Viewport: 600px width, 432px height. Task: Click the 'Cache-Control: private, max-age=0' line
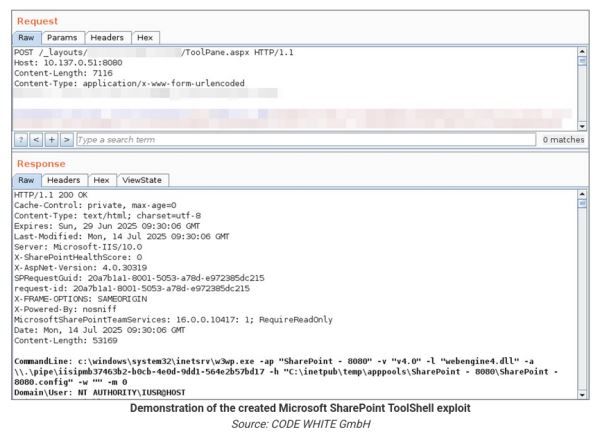(95, 205)
